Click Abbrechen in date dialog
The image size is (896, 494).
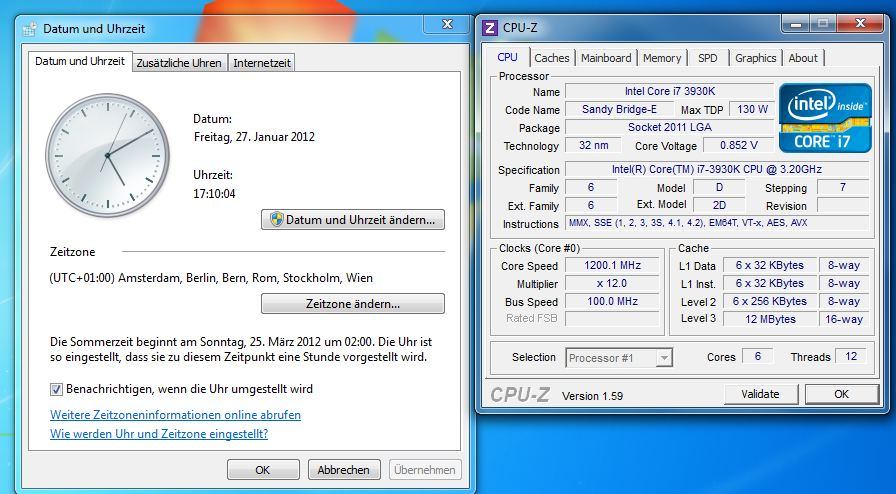(x=343, y=470)
